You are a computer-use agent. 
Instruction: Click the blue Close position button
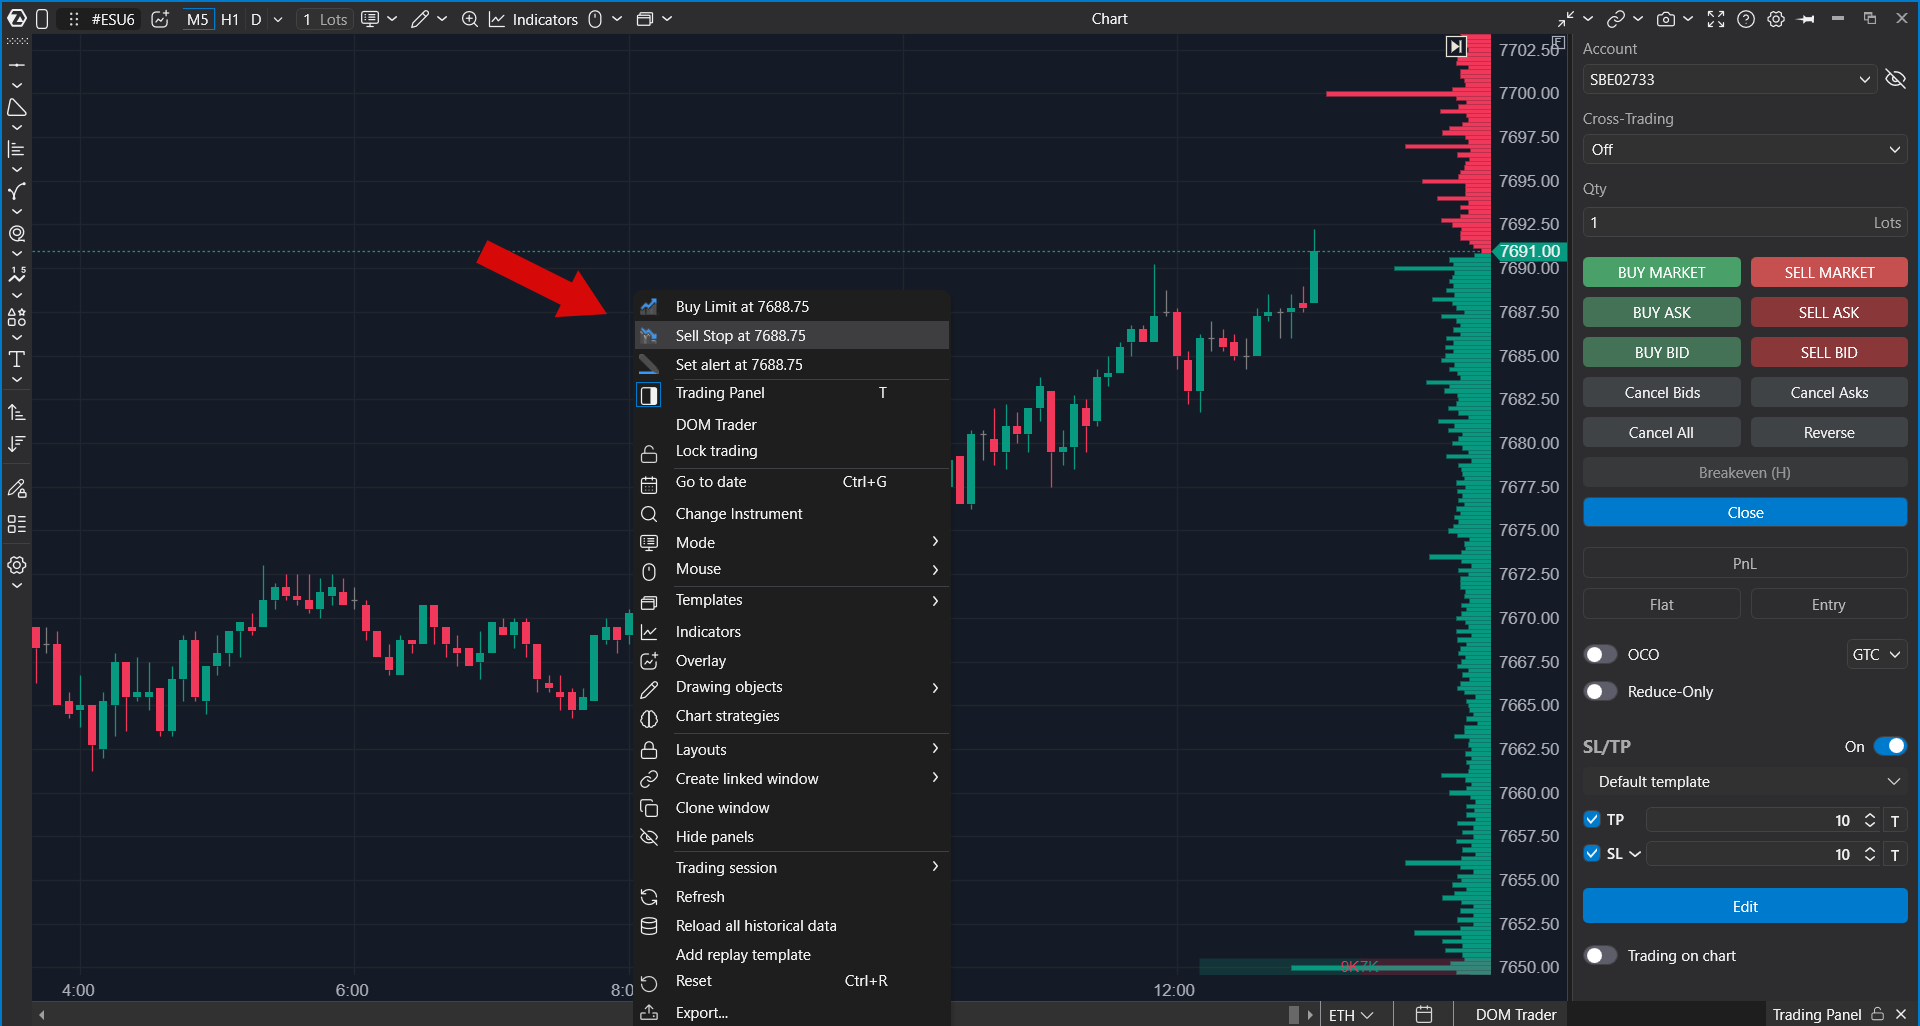1745,512
